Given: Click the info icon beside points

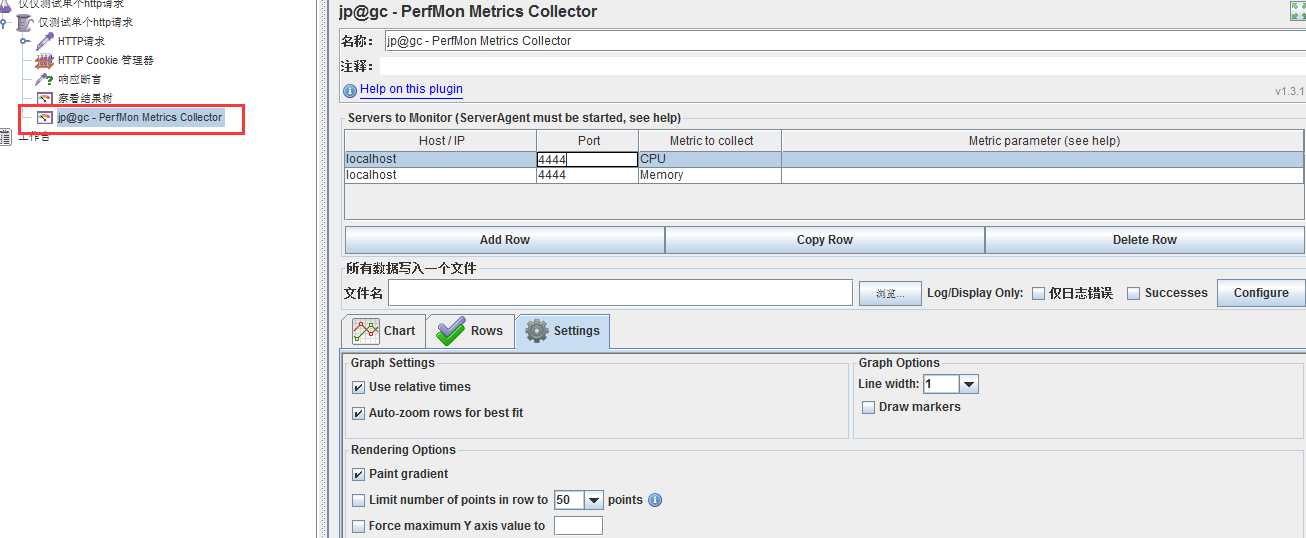Looking at the screenshot, I should tap(655, 500).
